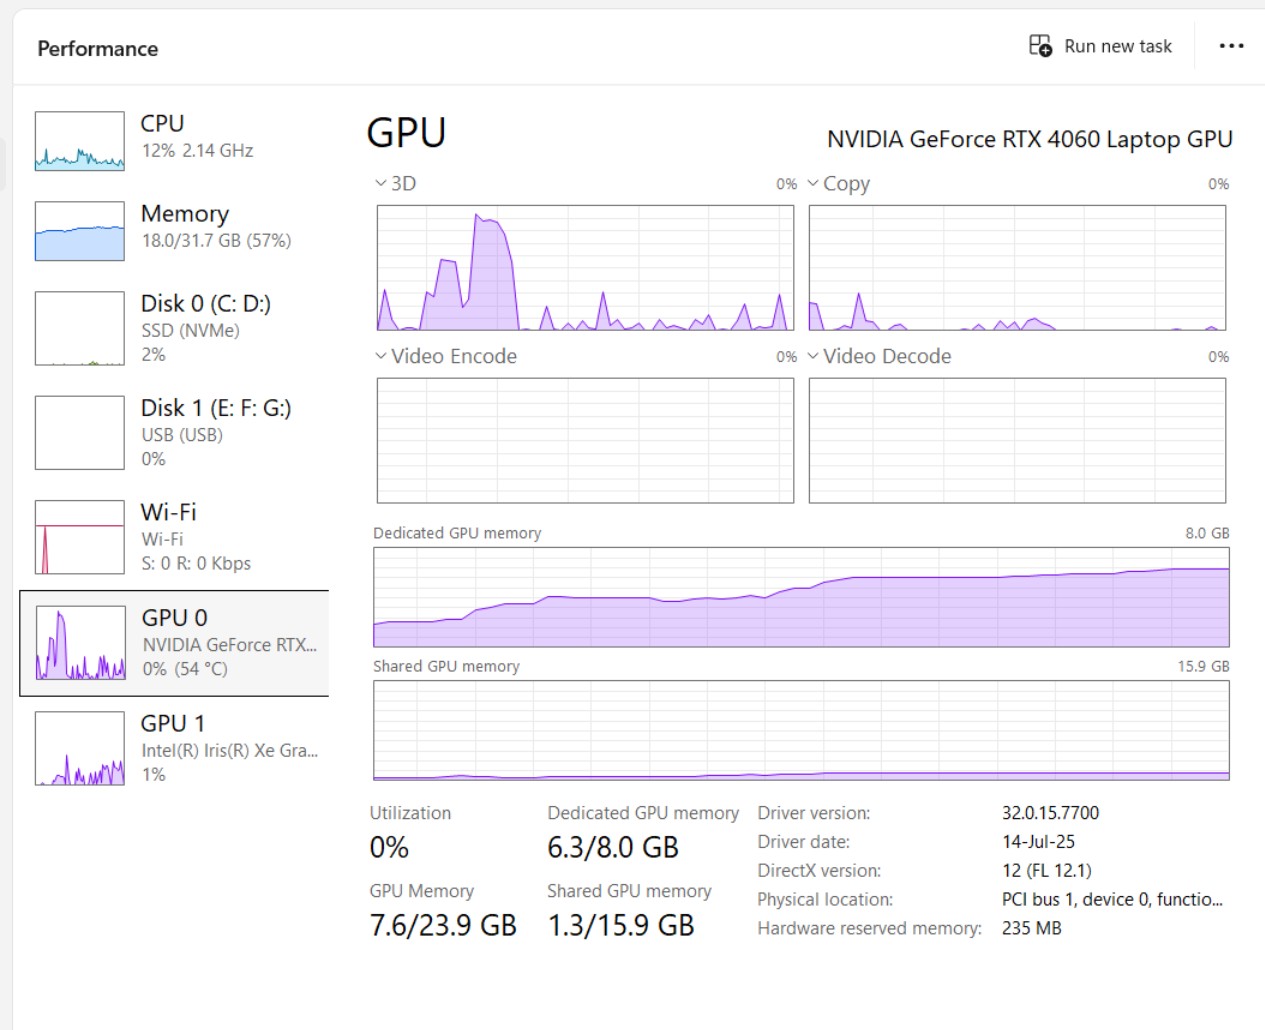Image resolution: width=1265 pixels, height=1030 pixels.
Task: Select the Memory performance item
Action: point(174,231)
